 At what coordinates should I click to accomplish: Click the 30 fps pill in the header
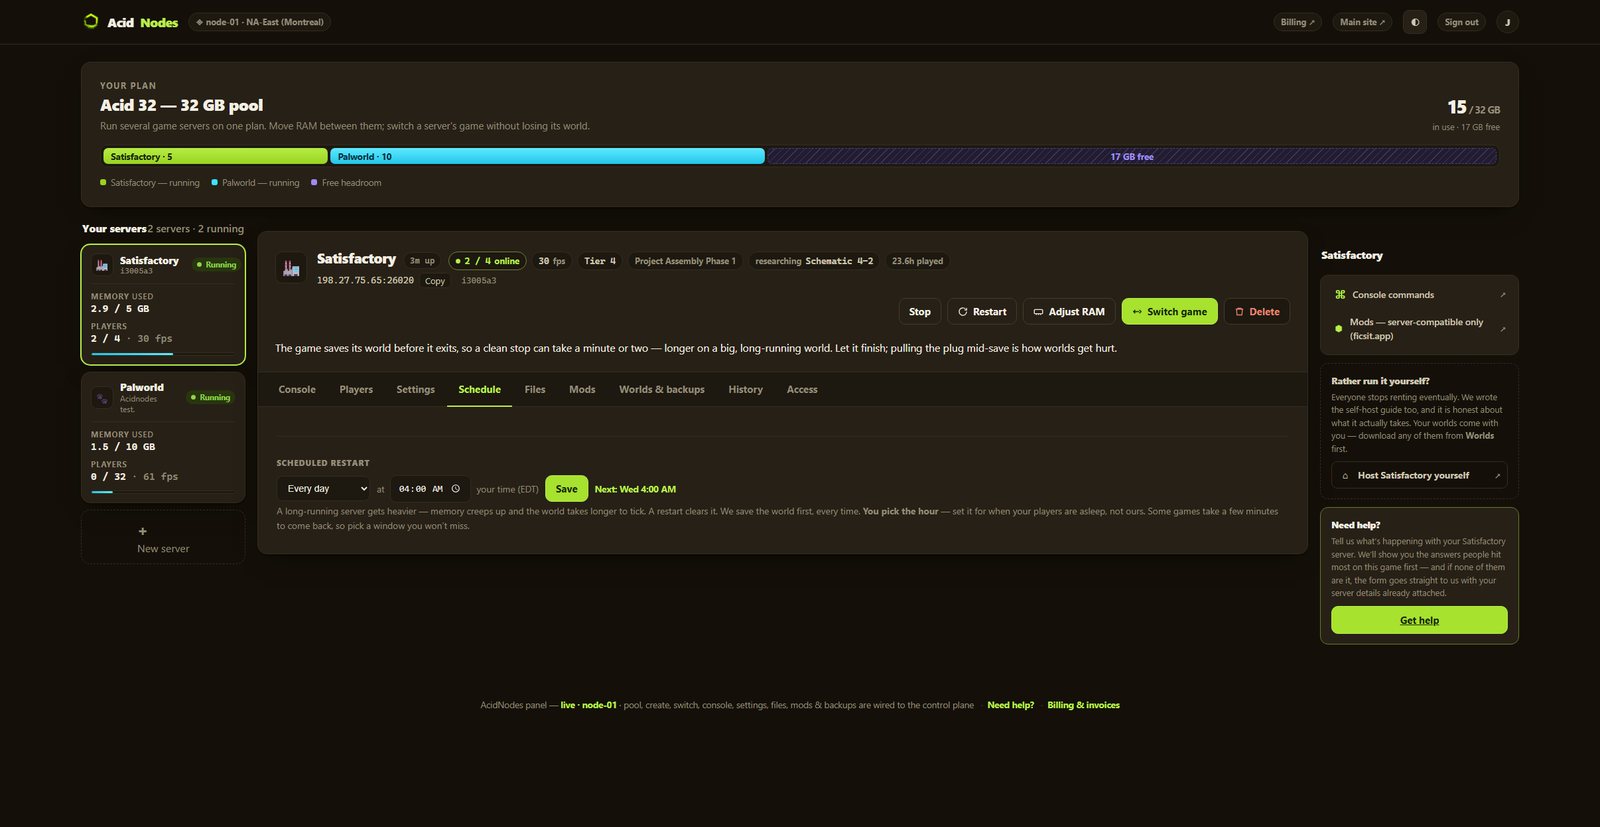552,261
